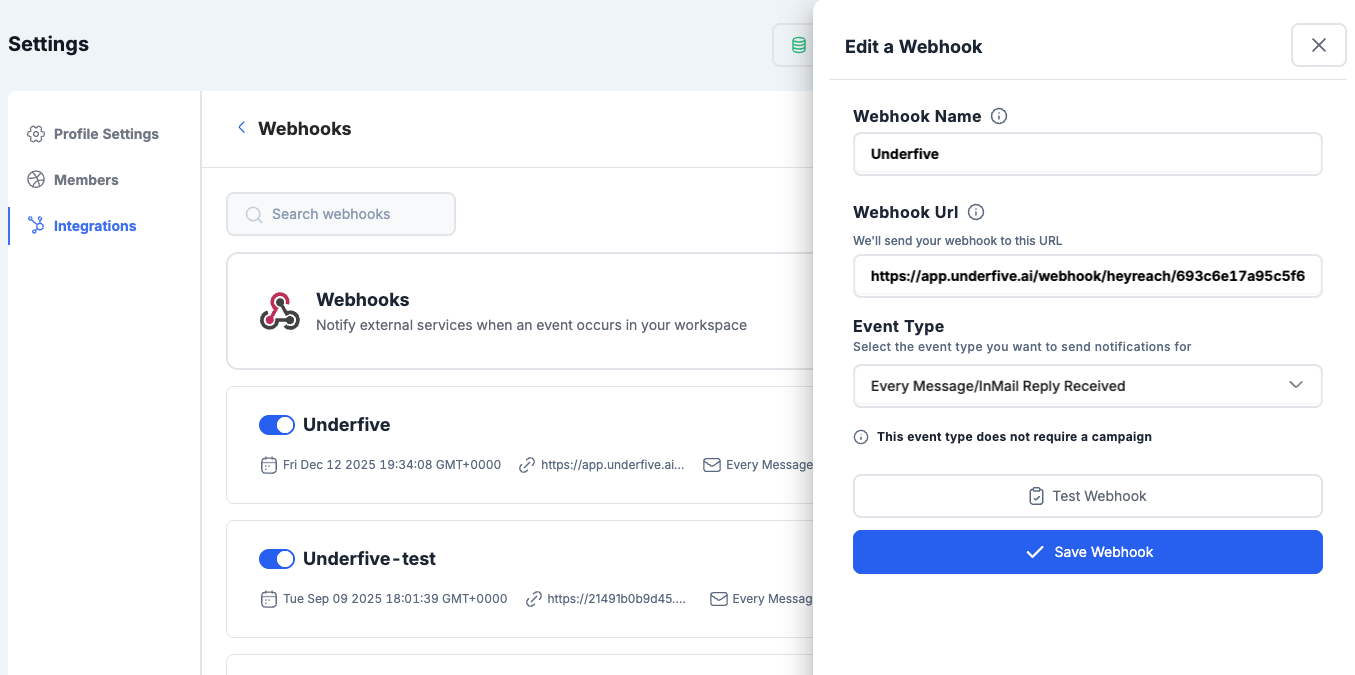Click the Test Webhook button
The height and width of the screenshot is (675, 1355).
(x=1087, y=495)
